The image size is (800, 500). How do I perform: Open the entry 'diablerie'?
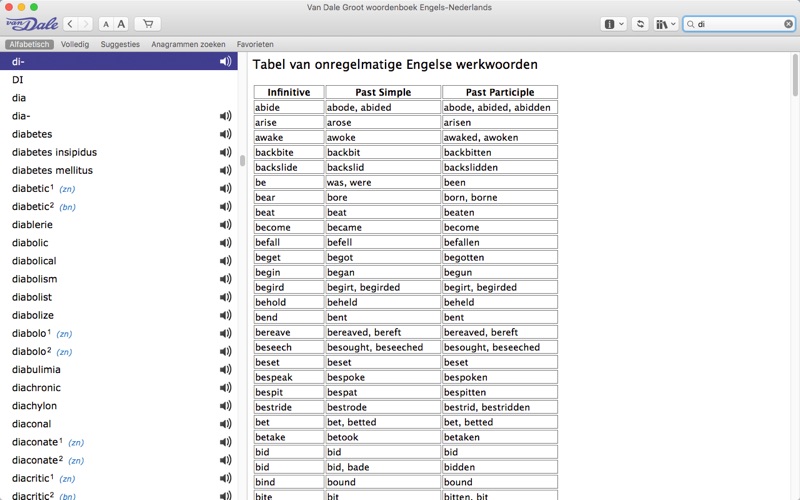tap(118, 224)
